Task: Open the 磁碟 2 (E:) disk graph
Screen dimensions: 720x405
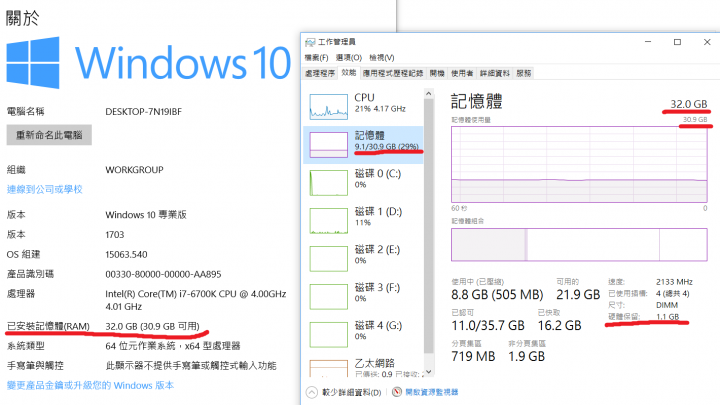Action: tap(328, 259)
